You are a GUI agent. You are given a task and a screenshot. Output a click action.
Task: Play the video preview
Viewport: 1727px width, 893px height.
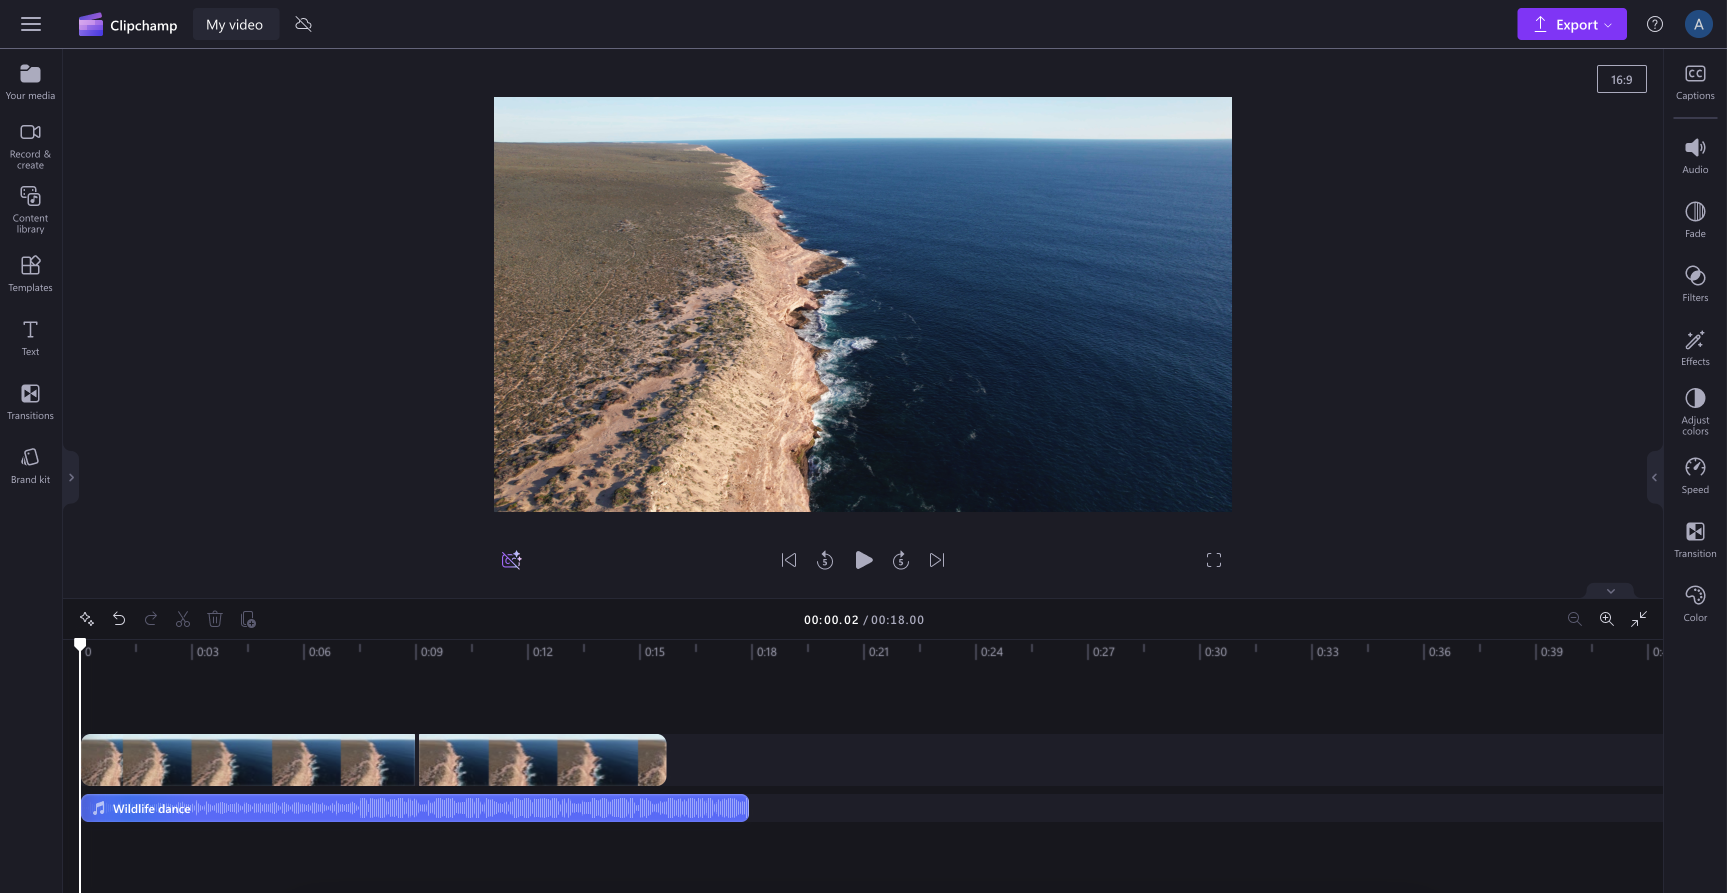pyautogui.click(x=864, y=560)
